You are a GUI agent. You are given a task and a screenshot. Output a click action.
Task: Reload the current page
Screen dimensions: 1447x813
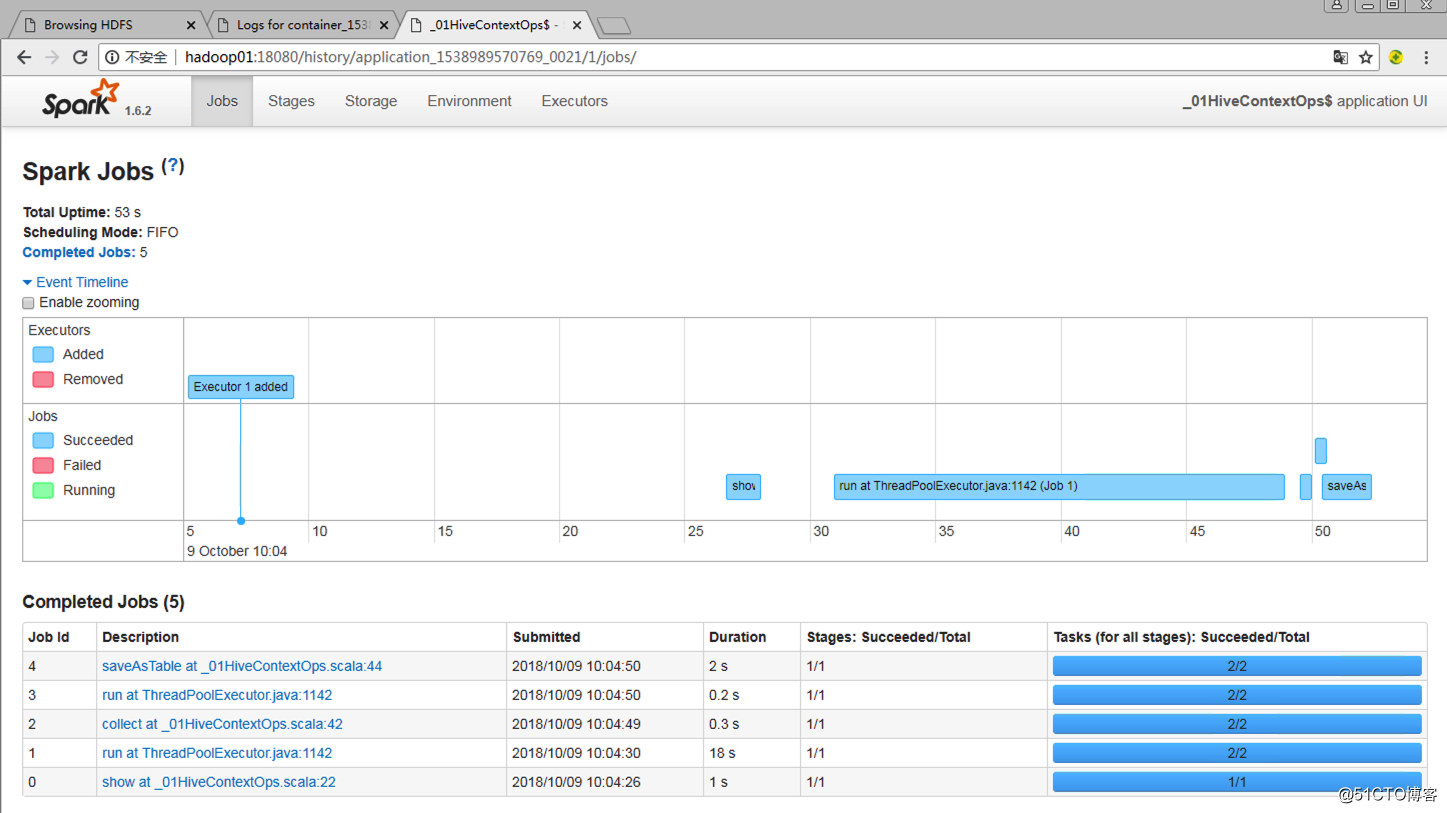(80, 57)
